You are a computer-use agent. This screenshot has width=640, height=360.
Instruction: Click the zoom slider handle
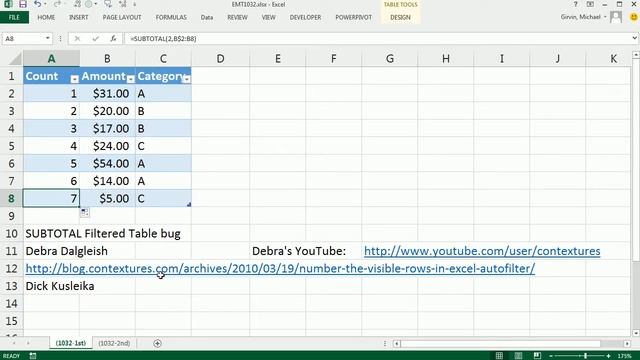coord(586,356)
